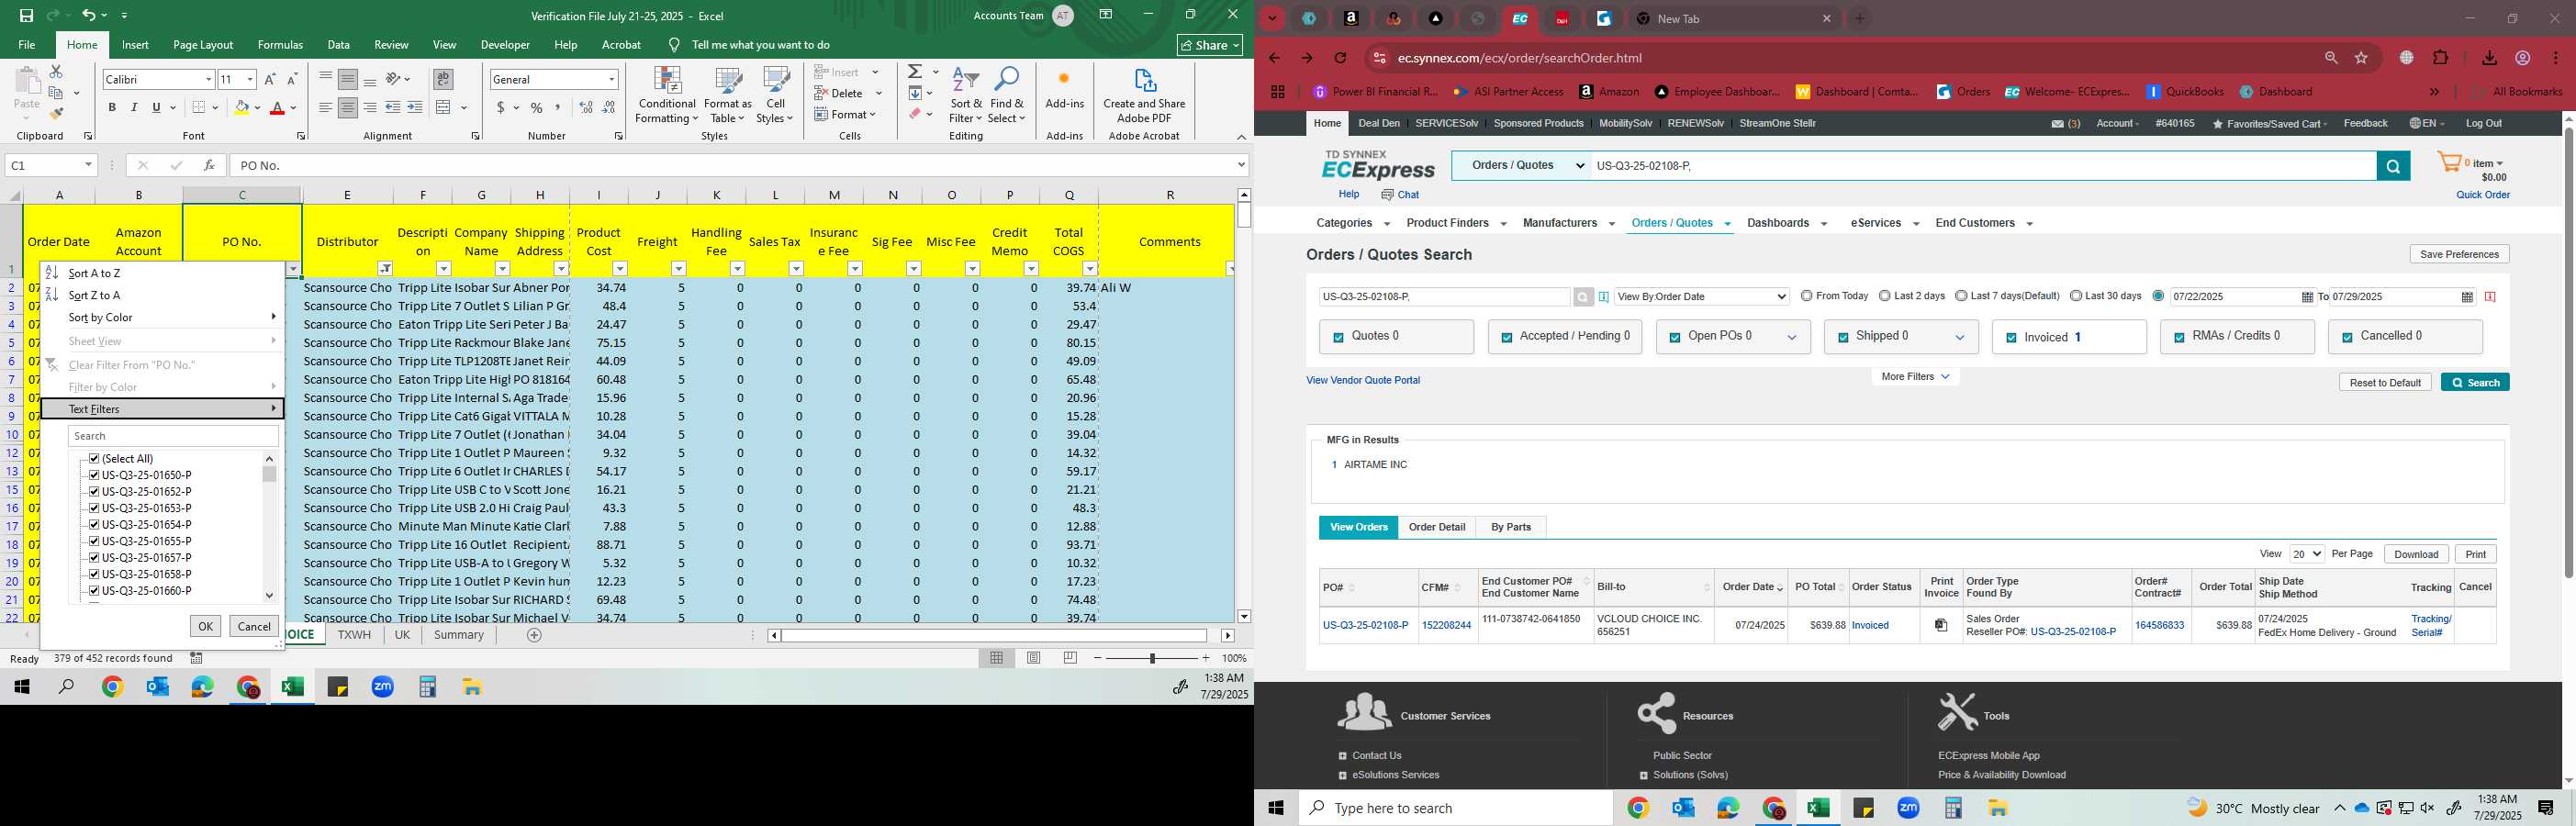Open the Text Filters submenu
The height and width of the screenshot is (826, 2576).
click(163, 409)
